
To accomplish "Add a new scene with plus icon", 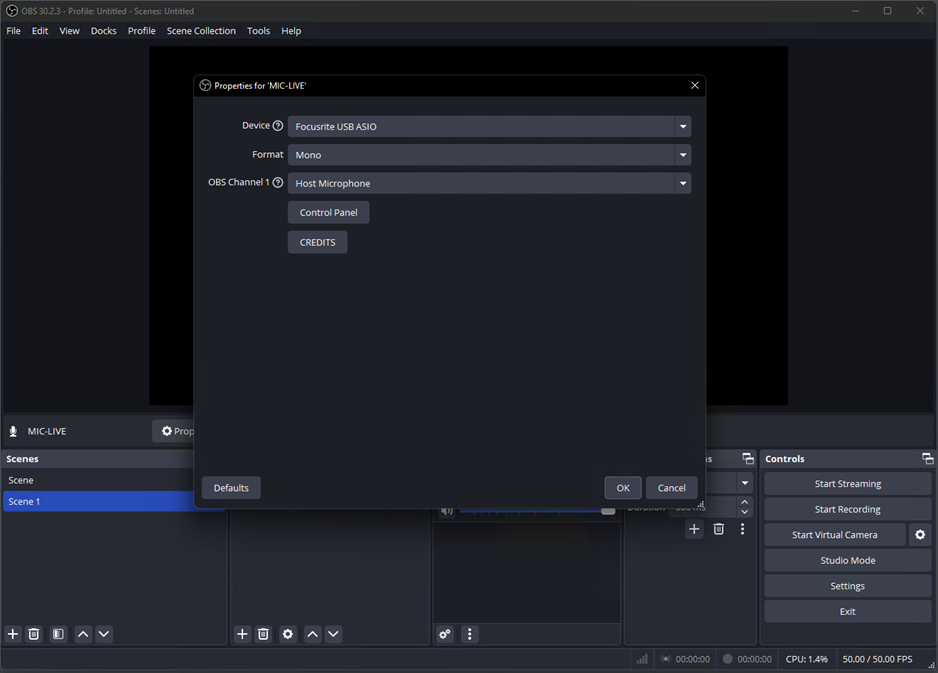I will pyautogui.click(x=13, y=634).
